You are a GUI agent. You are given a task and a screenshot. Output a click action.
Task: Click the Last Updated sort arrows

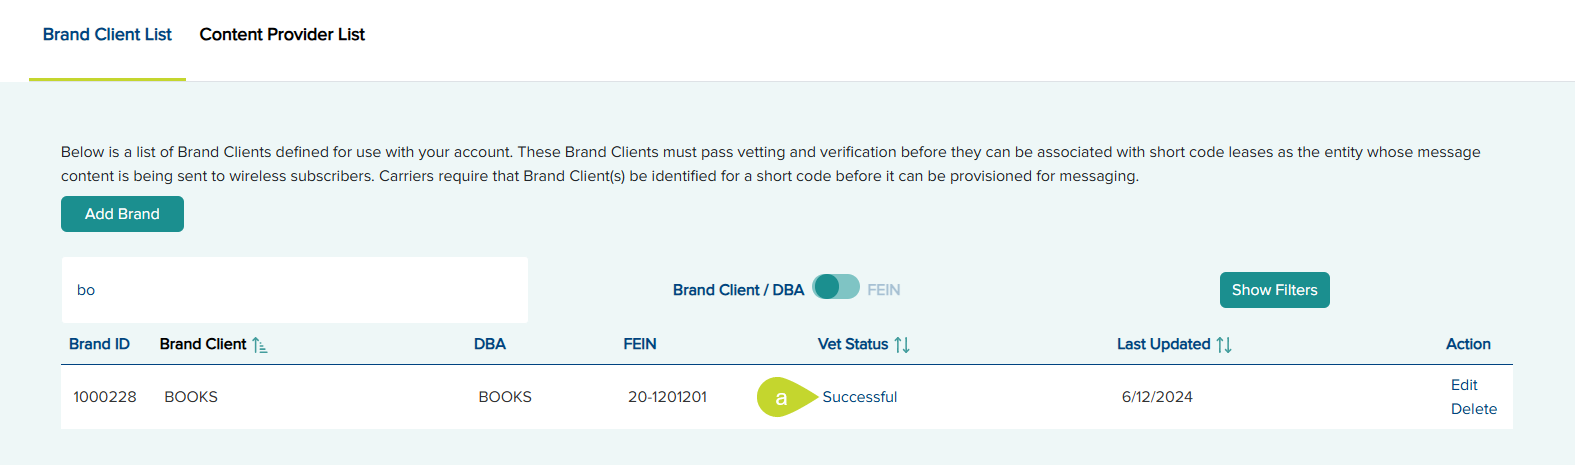pos(1224,345)
